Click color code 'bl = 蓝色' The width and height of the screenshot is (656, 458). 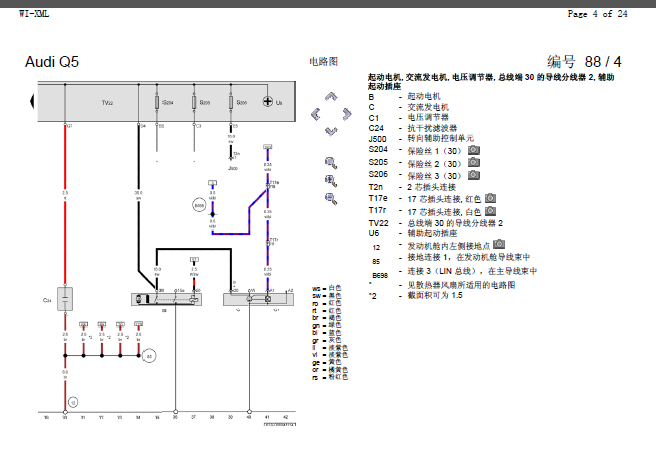327,333
